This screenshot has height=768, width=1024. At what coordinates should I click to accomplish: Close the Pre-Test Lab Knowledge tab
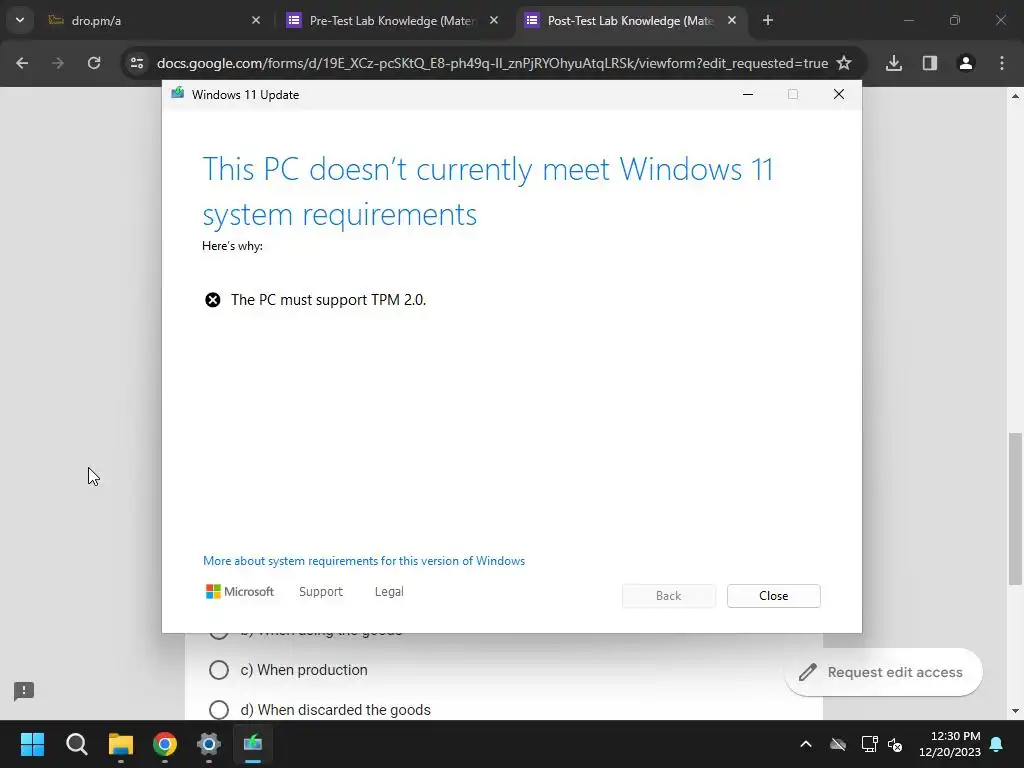point(494,20)
